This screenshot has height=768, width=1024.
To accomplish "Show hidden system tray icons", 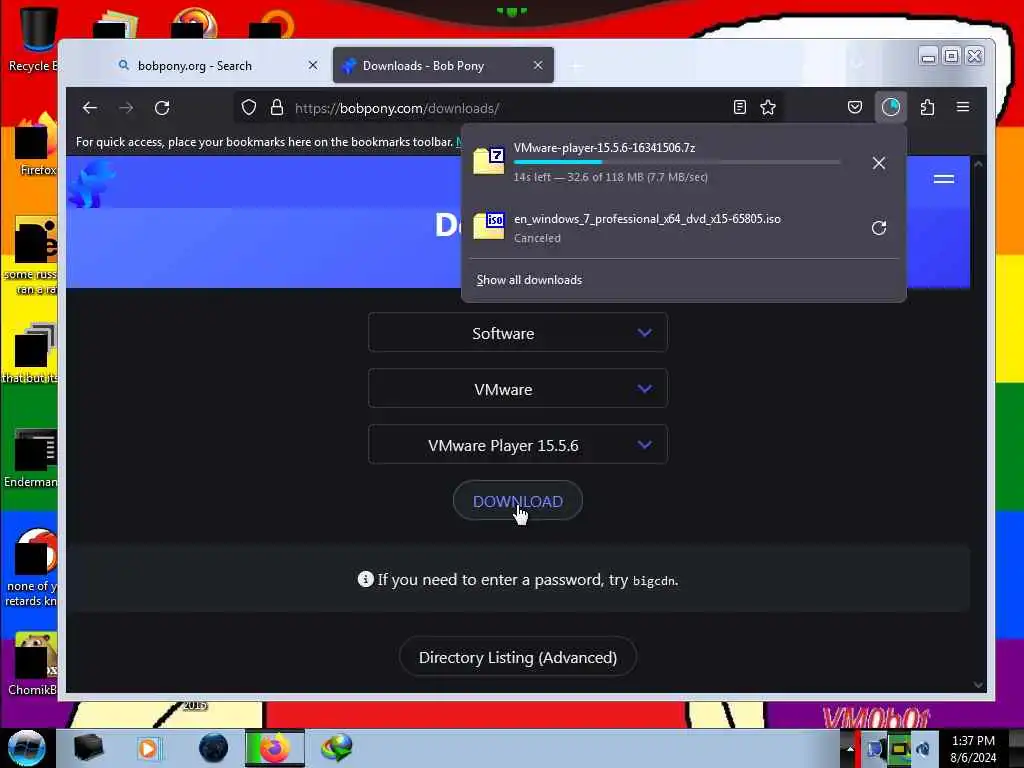I will point(849,748).
